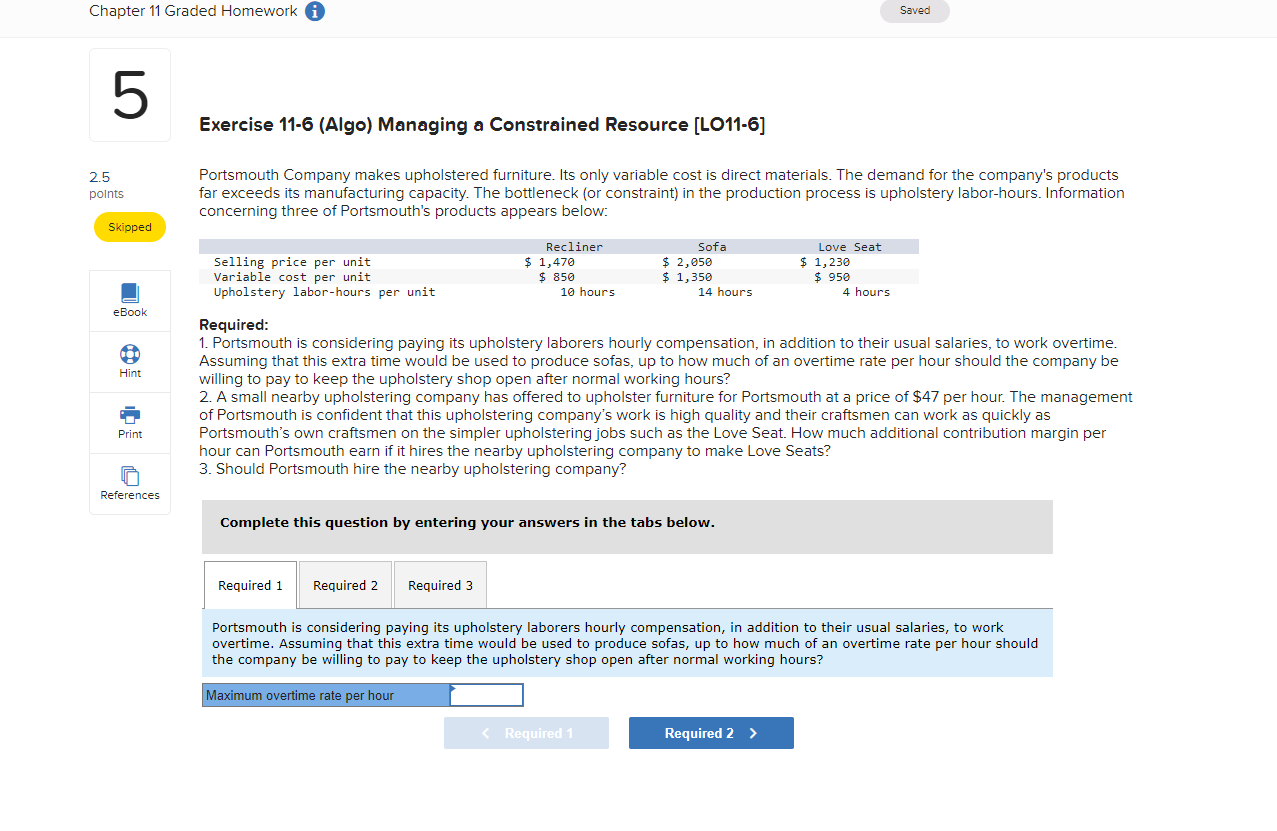Click the $ 1,470 recliner price cell
Image resolution: width=1277 pixels, height=831 pixels.
550,262
